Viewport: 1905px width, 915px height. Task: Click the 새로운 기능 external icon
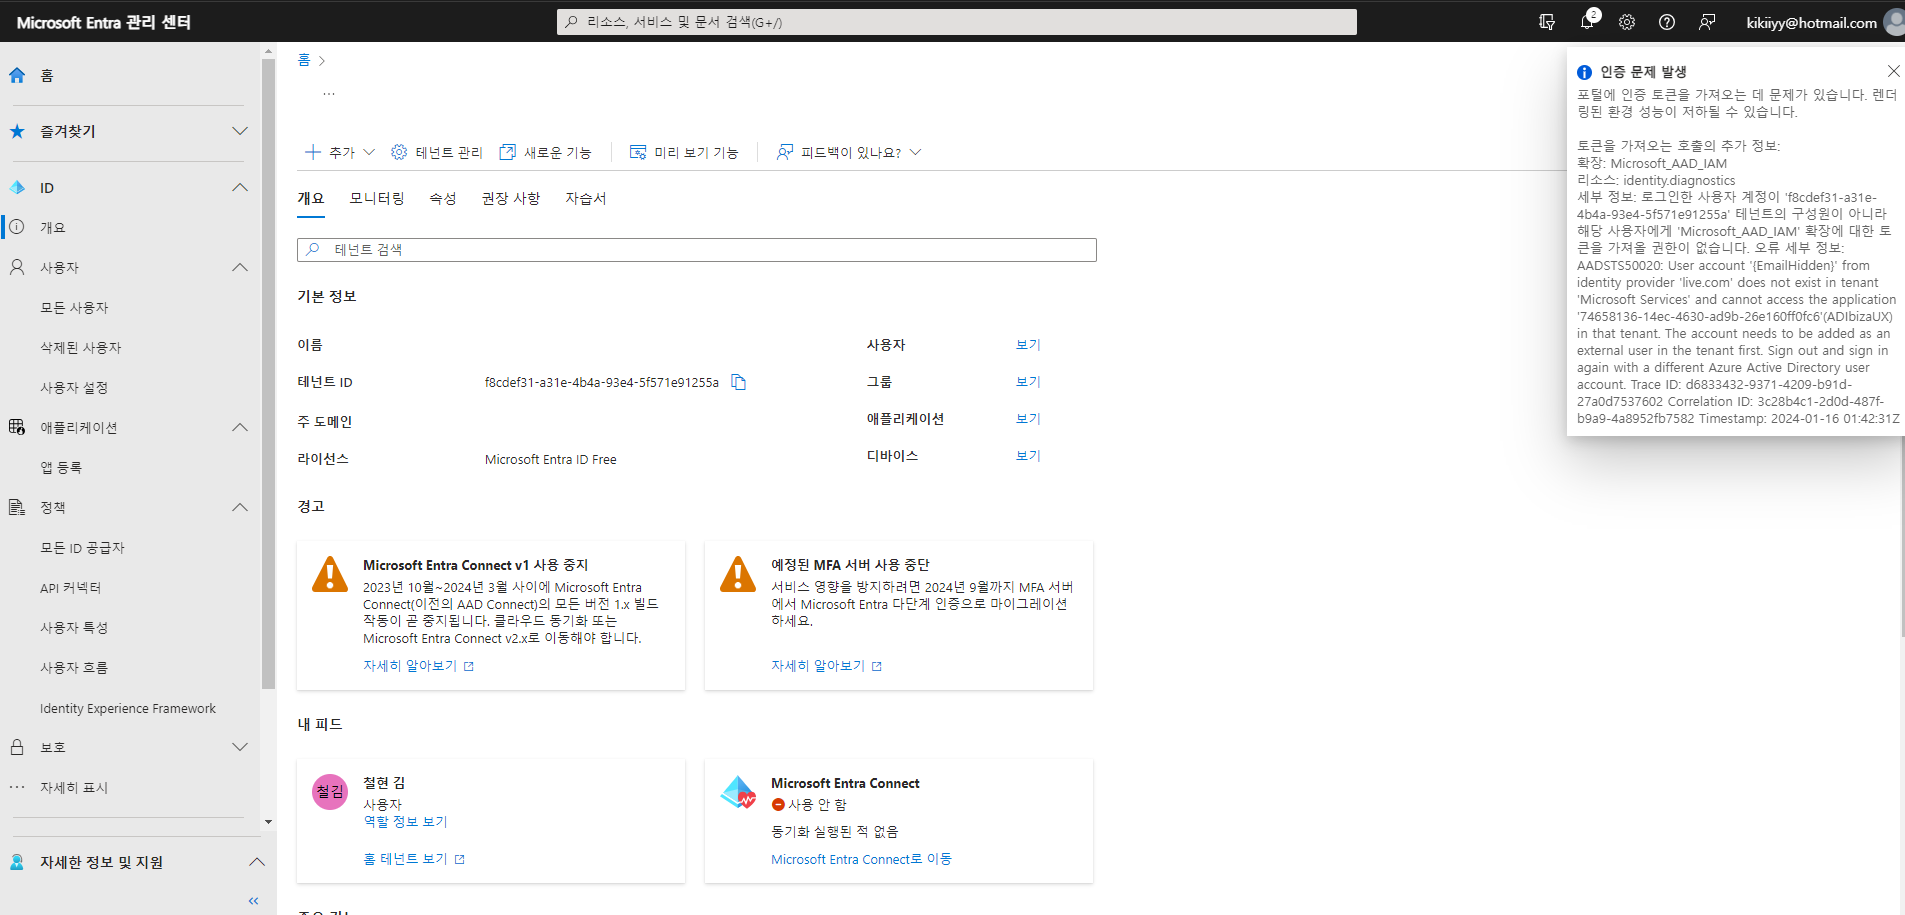507,152
